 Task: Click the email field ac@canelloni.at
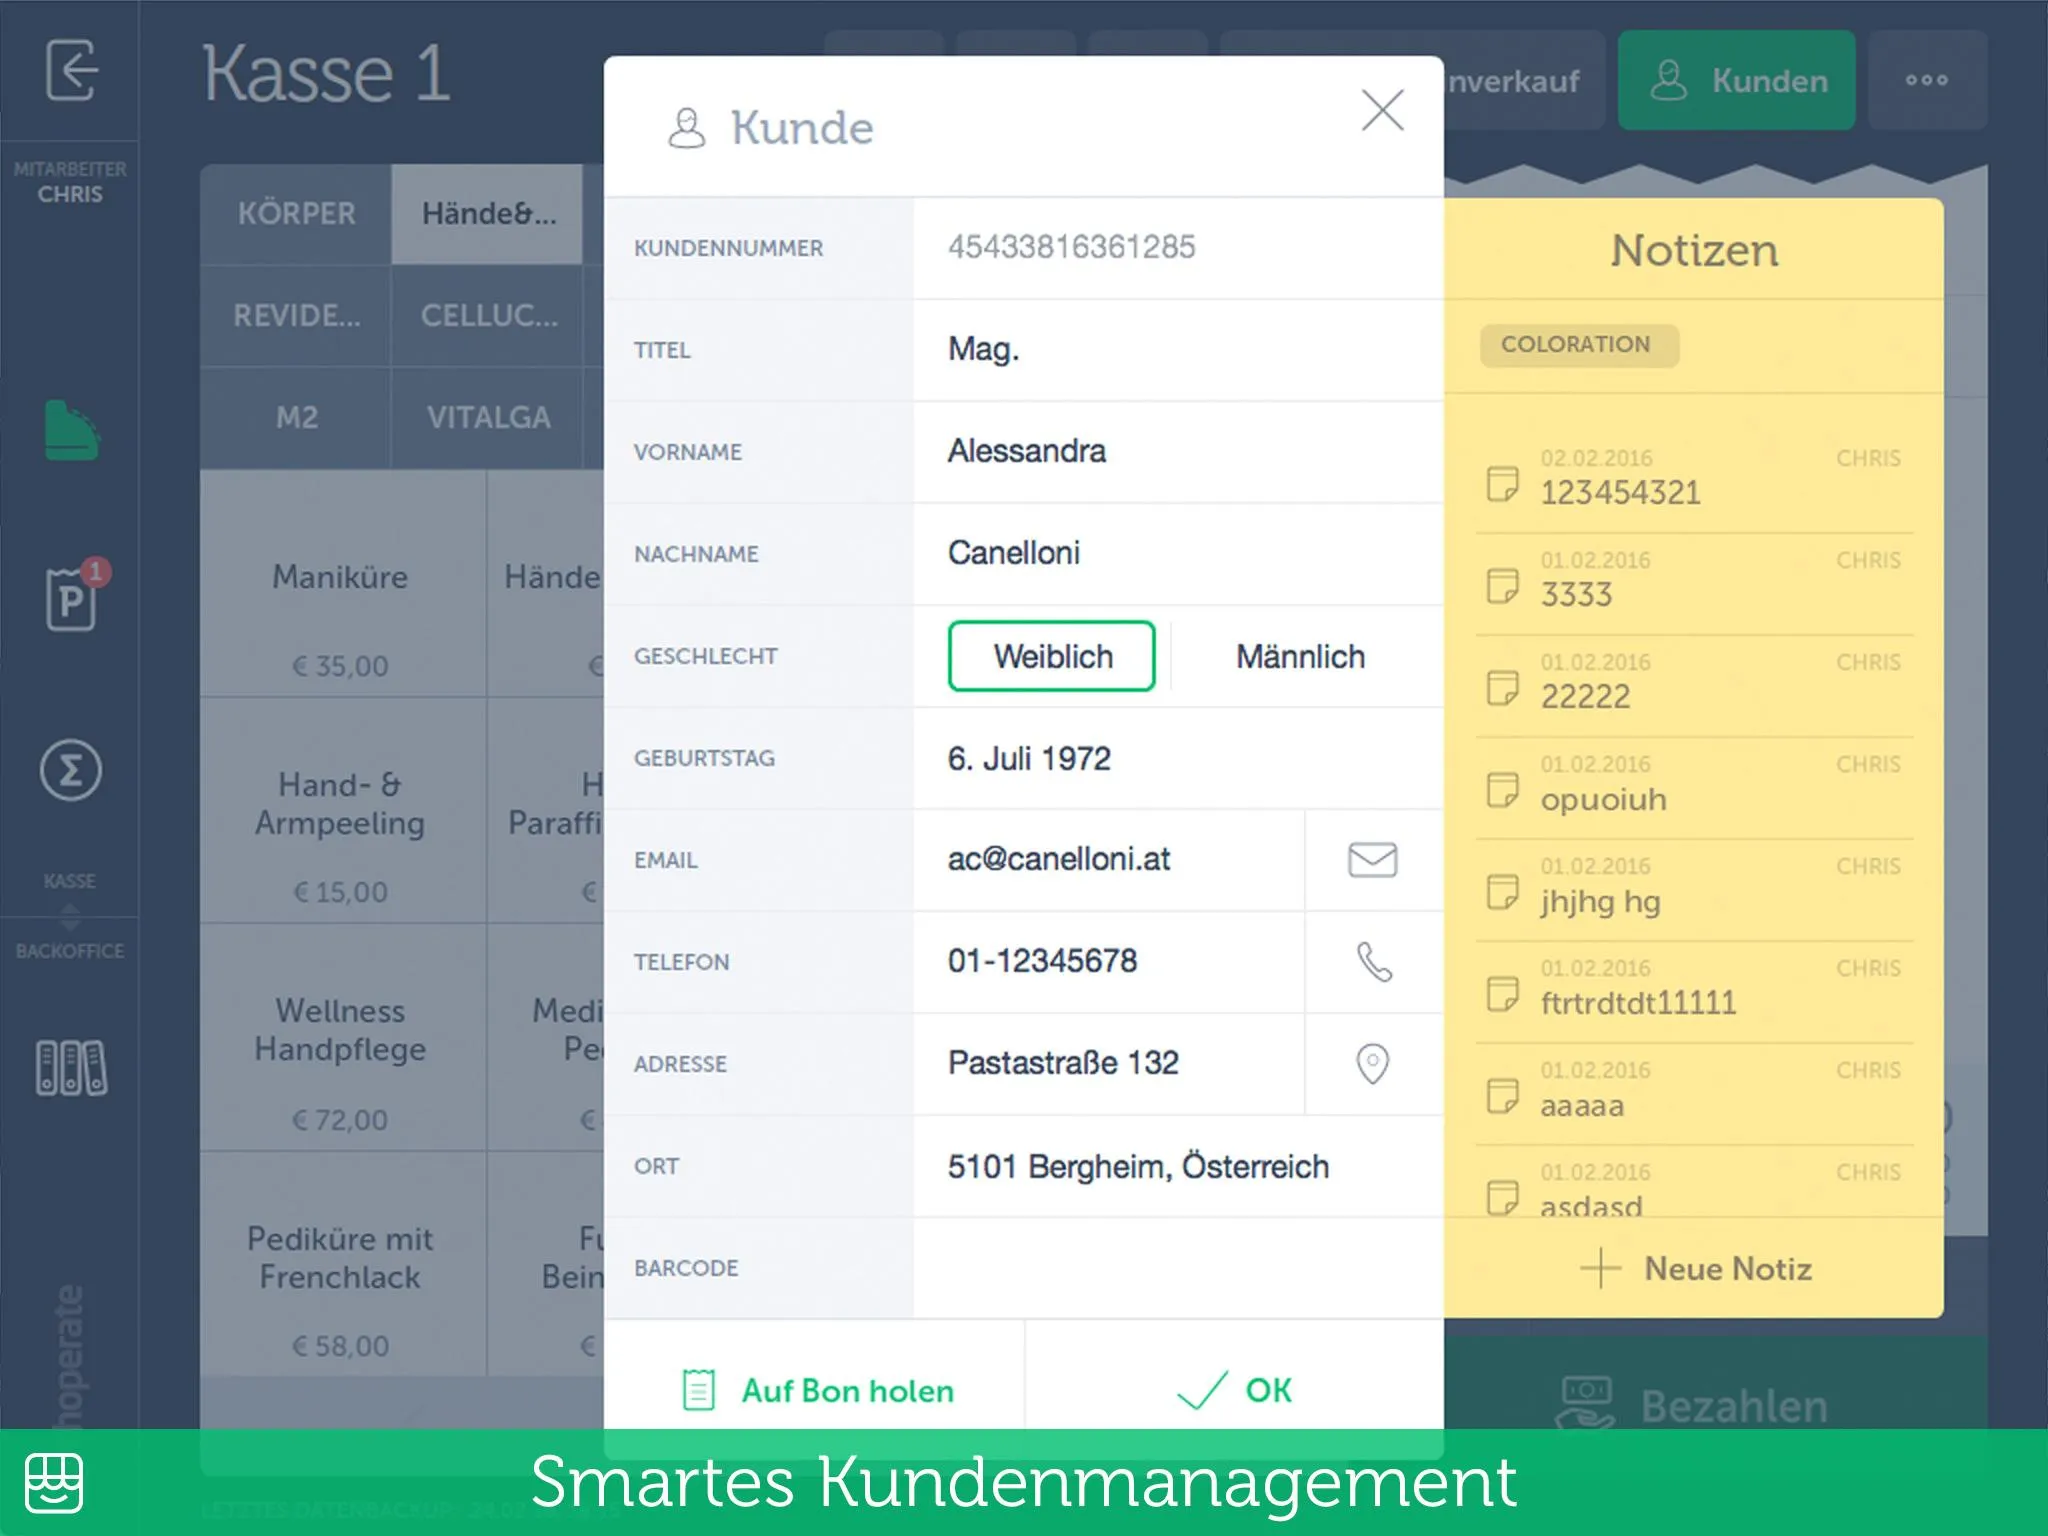[x=1109, y=860]
